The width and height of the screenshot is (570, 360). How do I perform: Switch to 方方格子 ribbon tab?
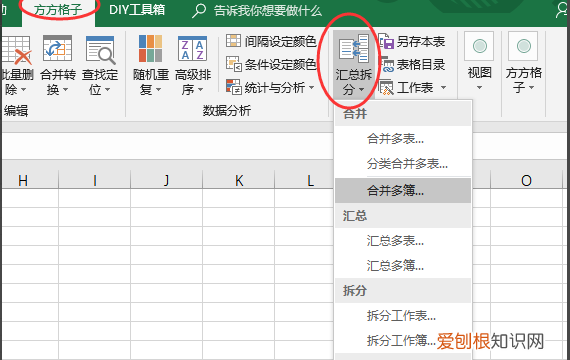(58, 10)
